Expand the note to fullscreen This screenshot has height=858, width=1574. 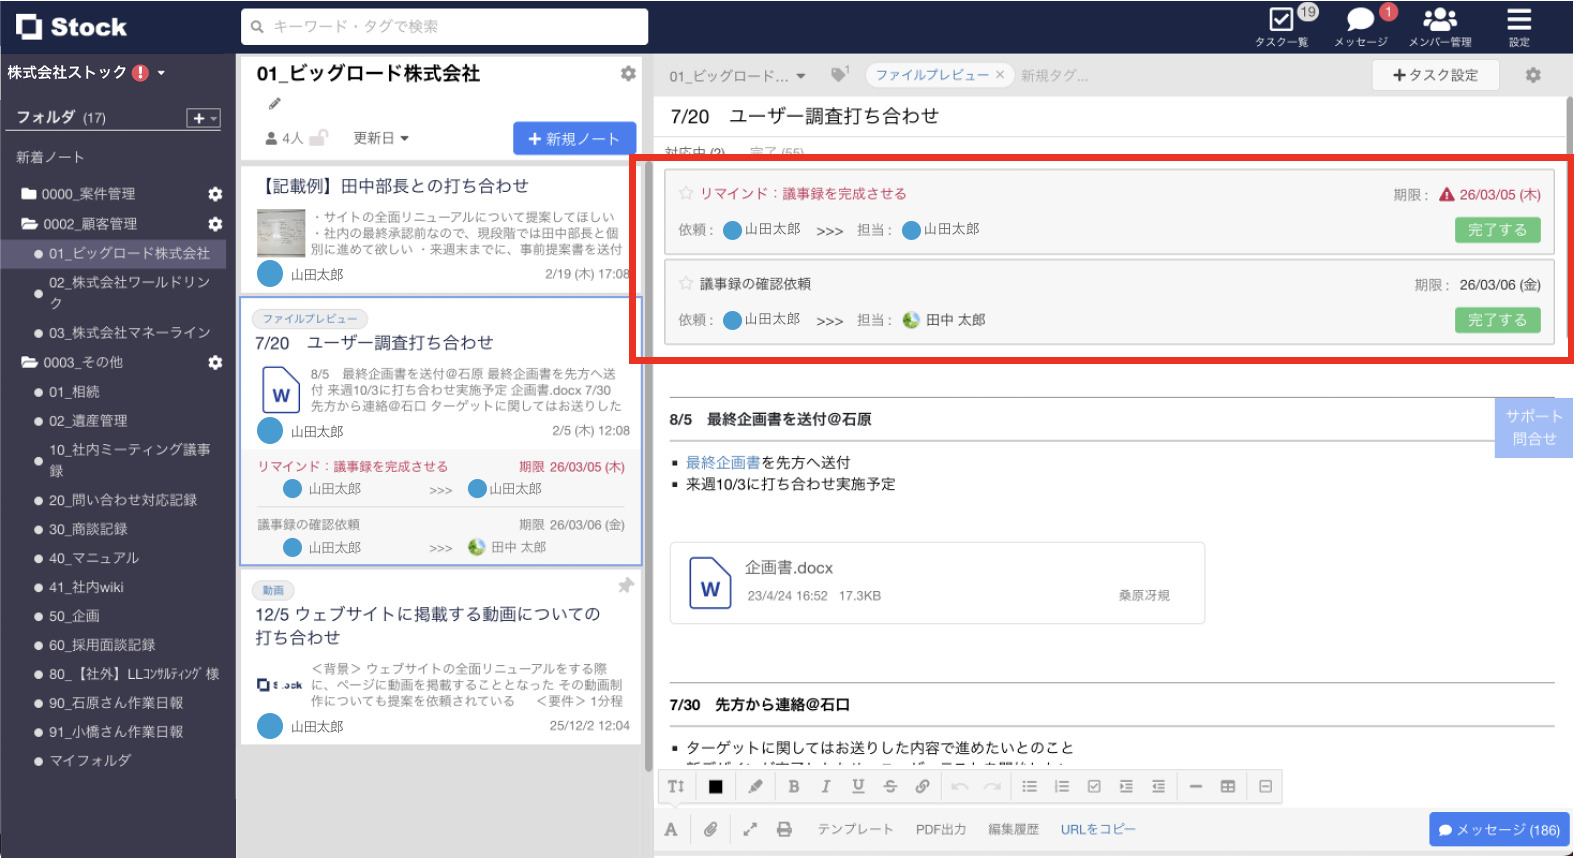point(750,829)
